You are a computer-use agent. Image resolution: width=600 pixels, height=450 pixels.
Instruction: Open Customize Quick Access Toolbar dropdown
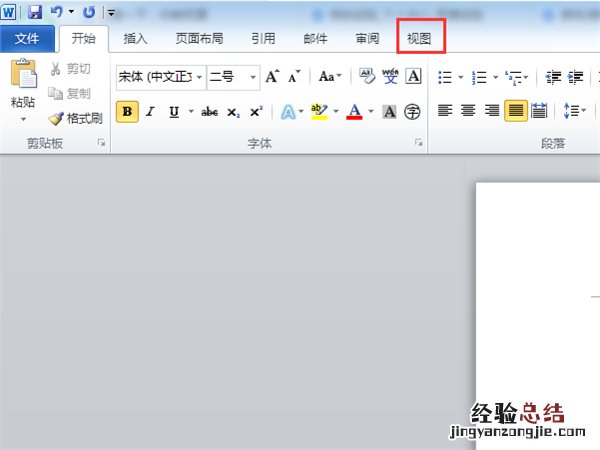point(111,13)
